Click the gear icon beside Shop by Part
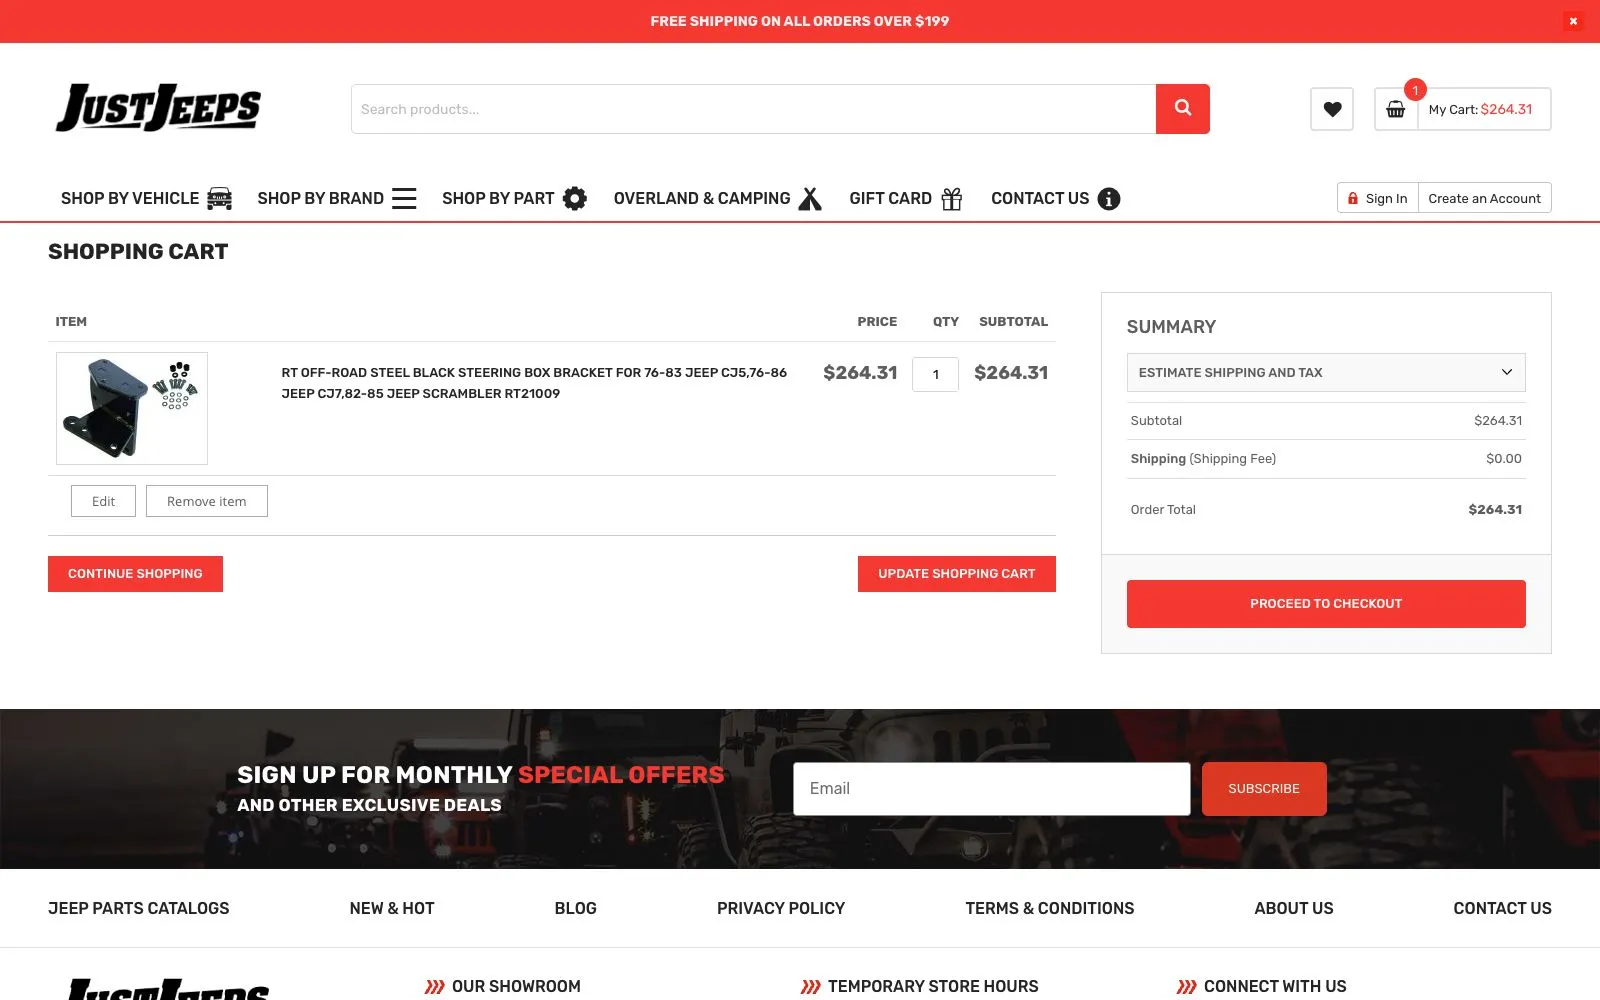 [x=575, y=198]
